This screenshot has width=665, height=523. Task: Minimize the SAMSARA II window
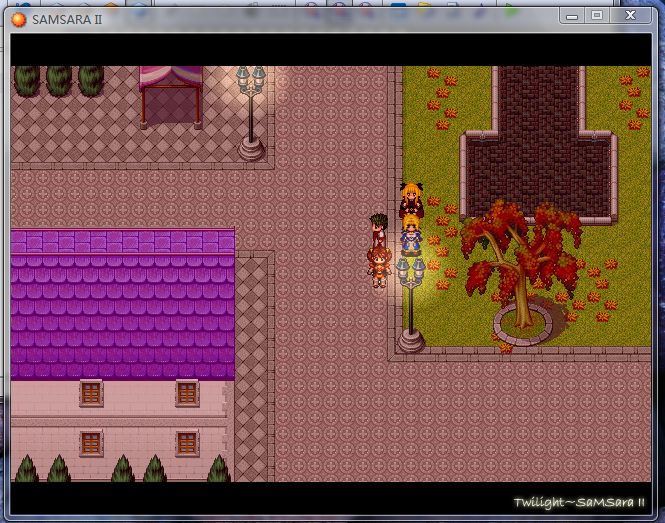click(x=572, y=16)
